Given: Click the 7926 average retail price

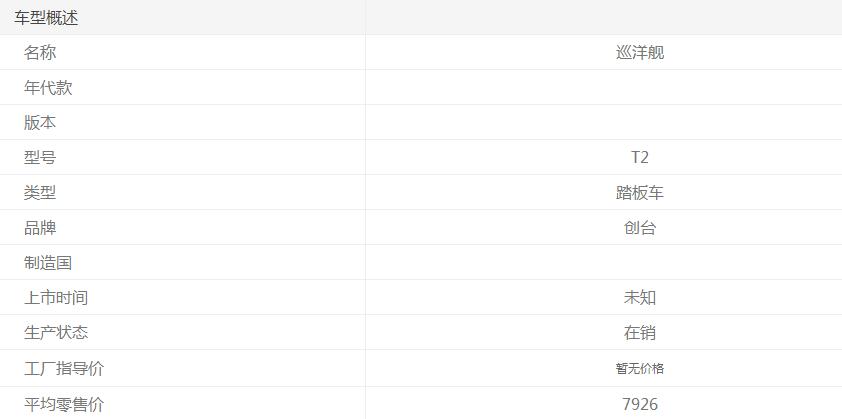Looking at the screenshot, I should click(x=640, y=405).
